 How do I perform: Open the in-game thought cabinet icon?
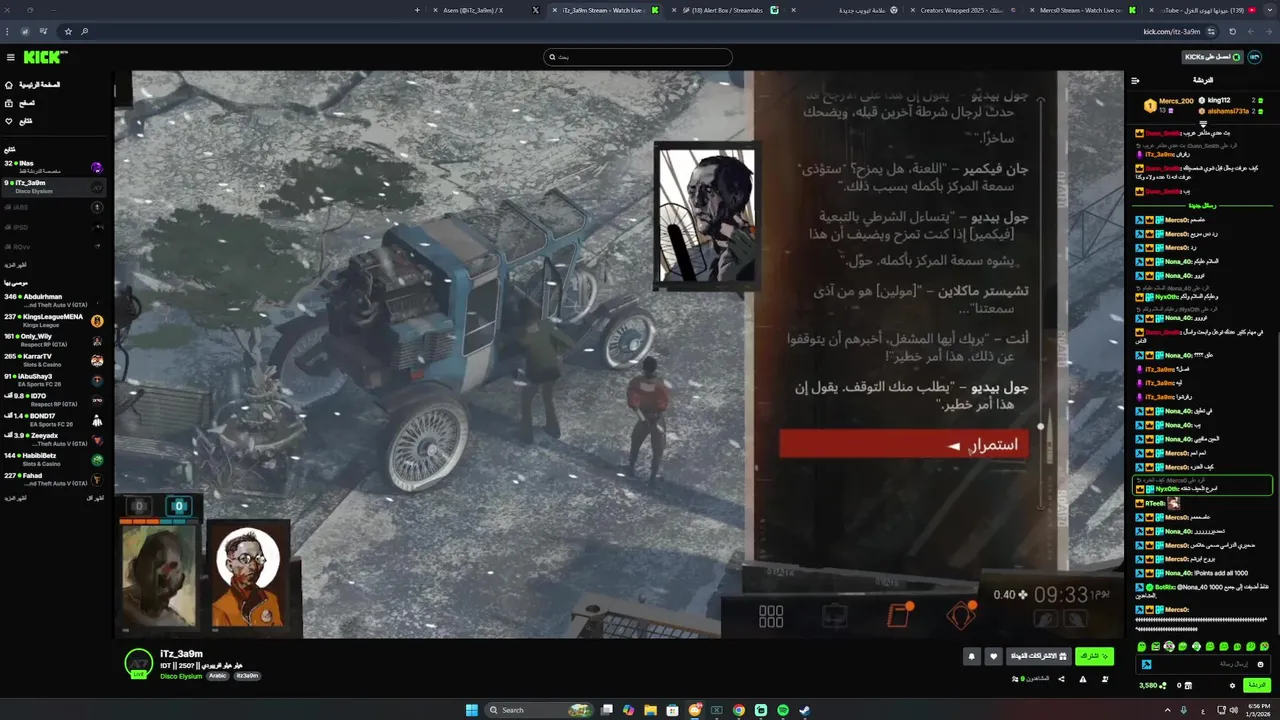961,615
